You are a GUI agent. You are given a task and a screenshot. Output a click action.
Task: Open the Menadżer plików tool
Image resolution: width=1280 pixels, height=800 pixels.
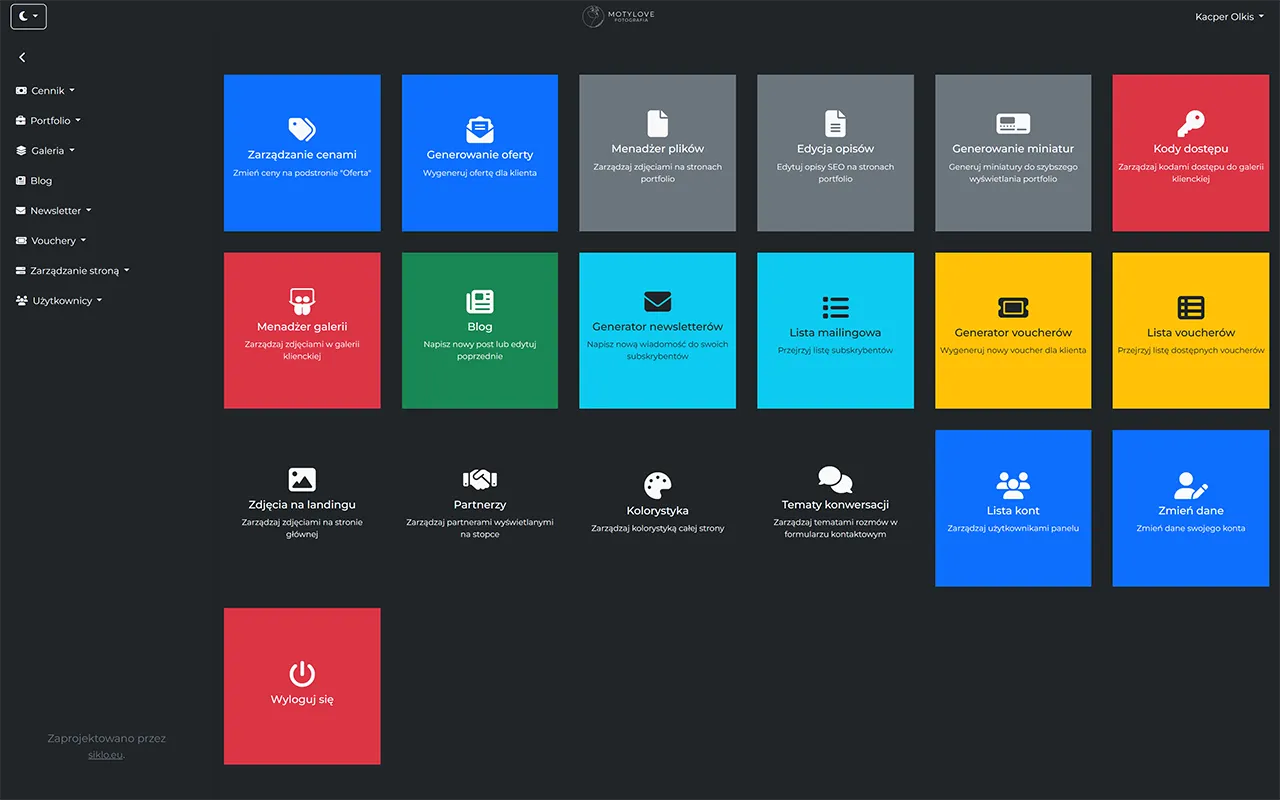[657, 152]
